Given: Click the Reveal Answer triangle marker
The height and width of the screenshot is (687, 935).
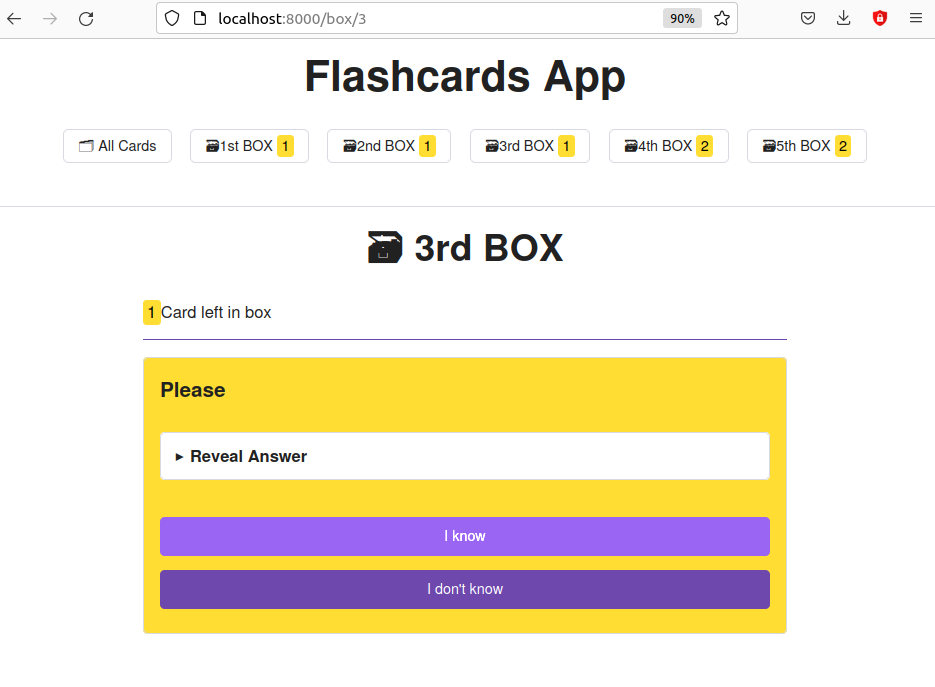Looking at the screenshot, I should click(x=177, y=455).
